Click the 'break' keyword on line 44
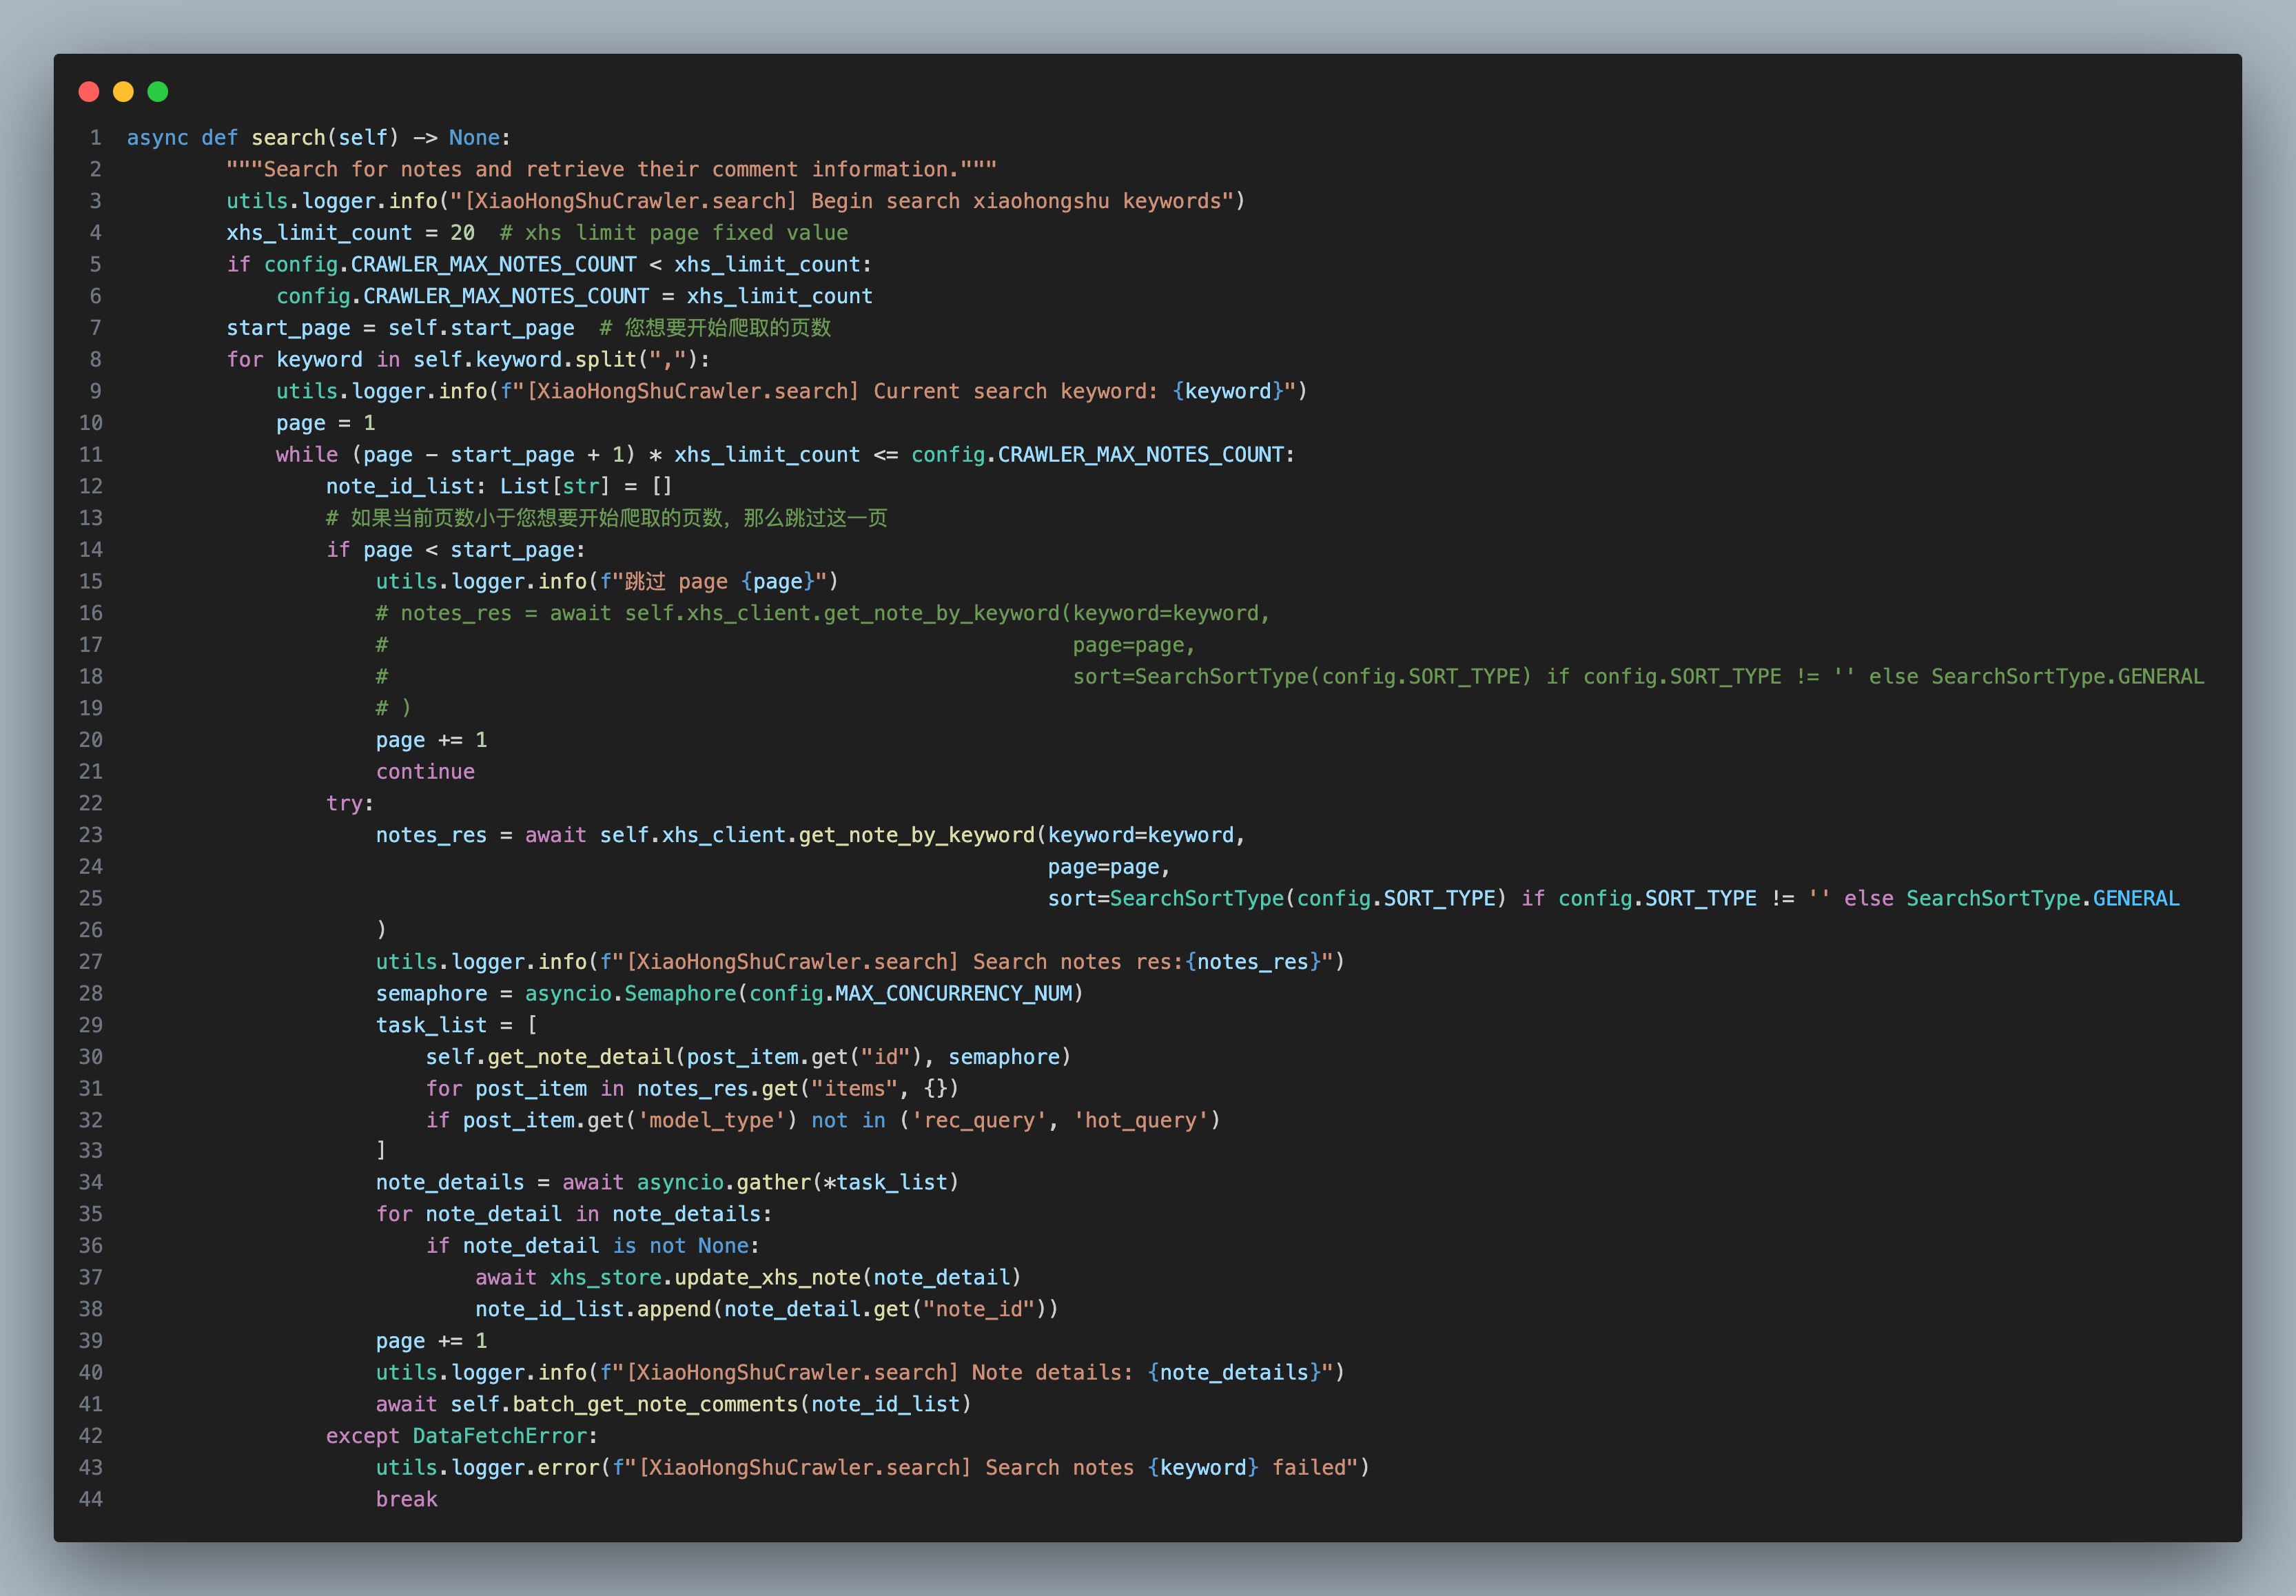Viewport: 2296px width, 1596px height. pos(406,1500)
